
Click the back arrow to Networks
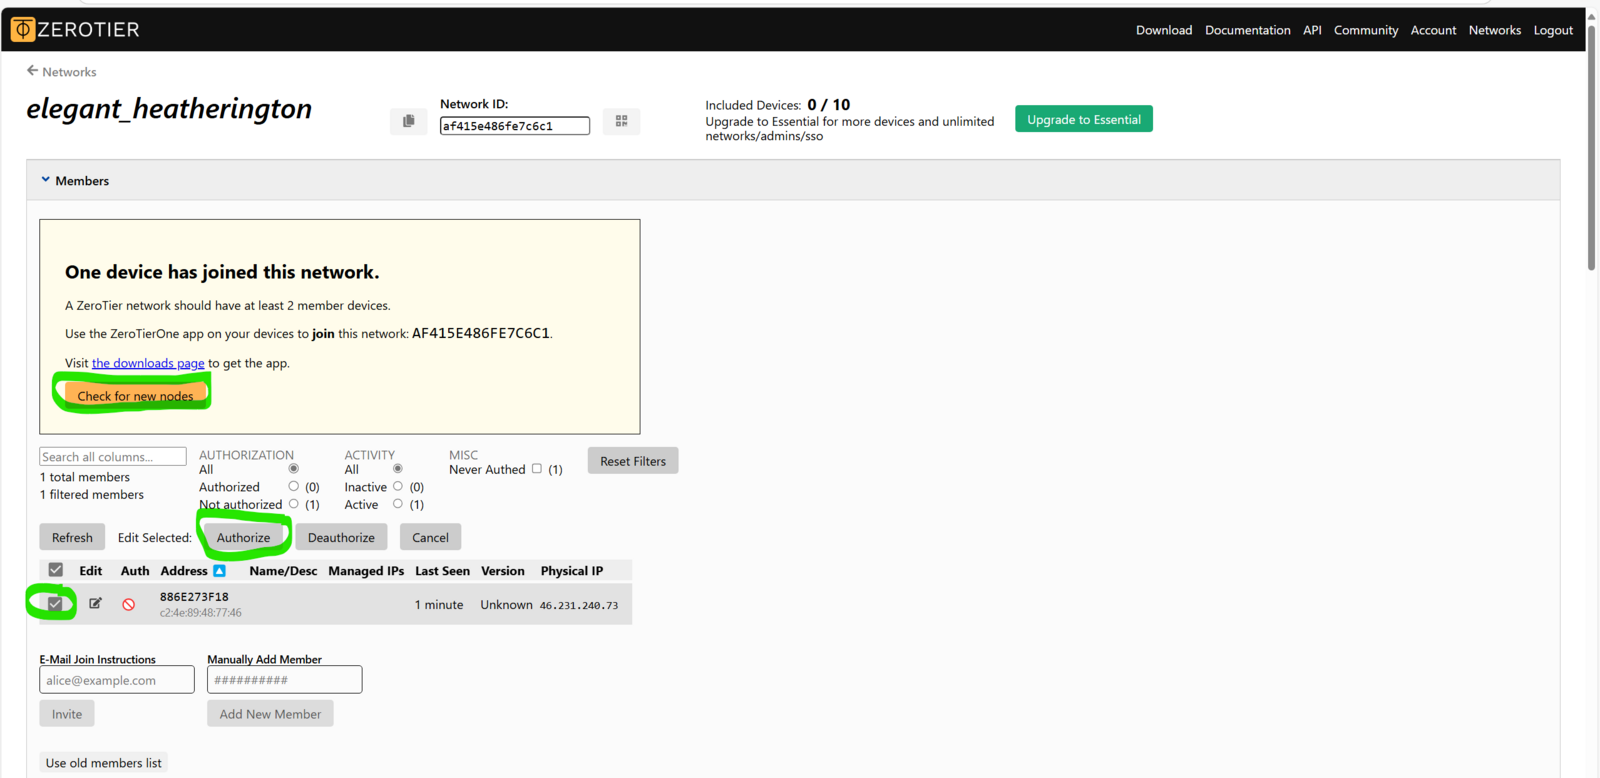32,71
